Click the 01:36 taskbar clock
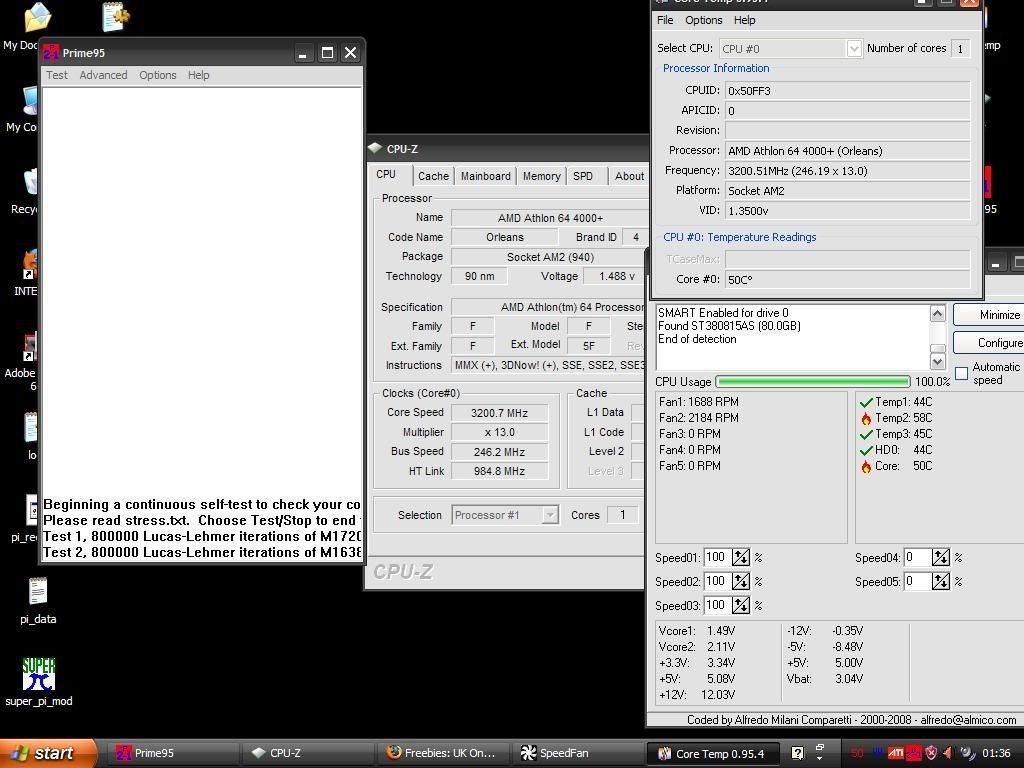 coord(996,754)
